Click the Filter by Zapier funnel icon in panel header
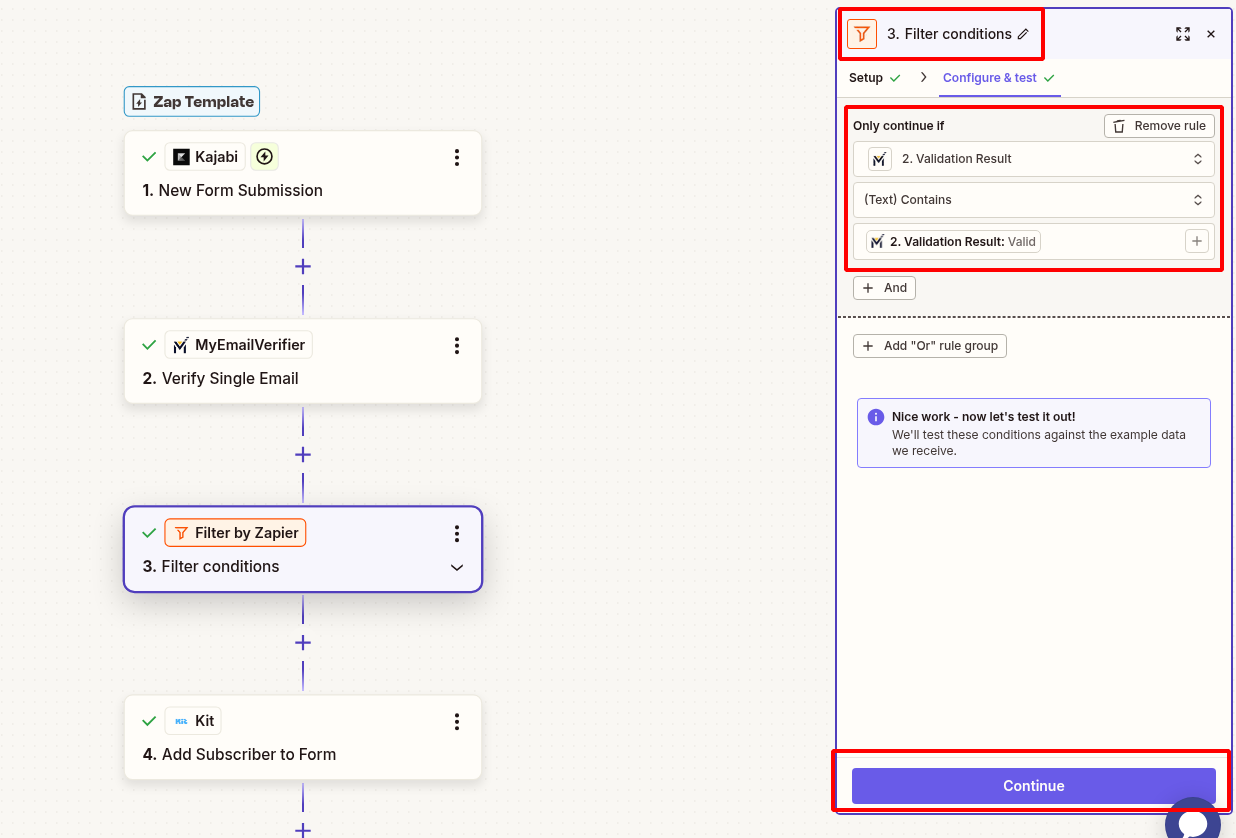 tap(861, 33)
